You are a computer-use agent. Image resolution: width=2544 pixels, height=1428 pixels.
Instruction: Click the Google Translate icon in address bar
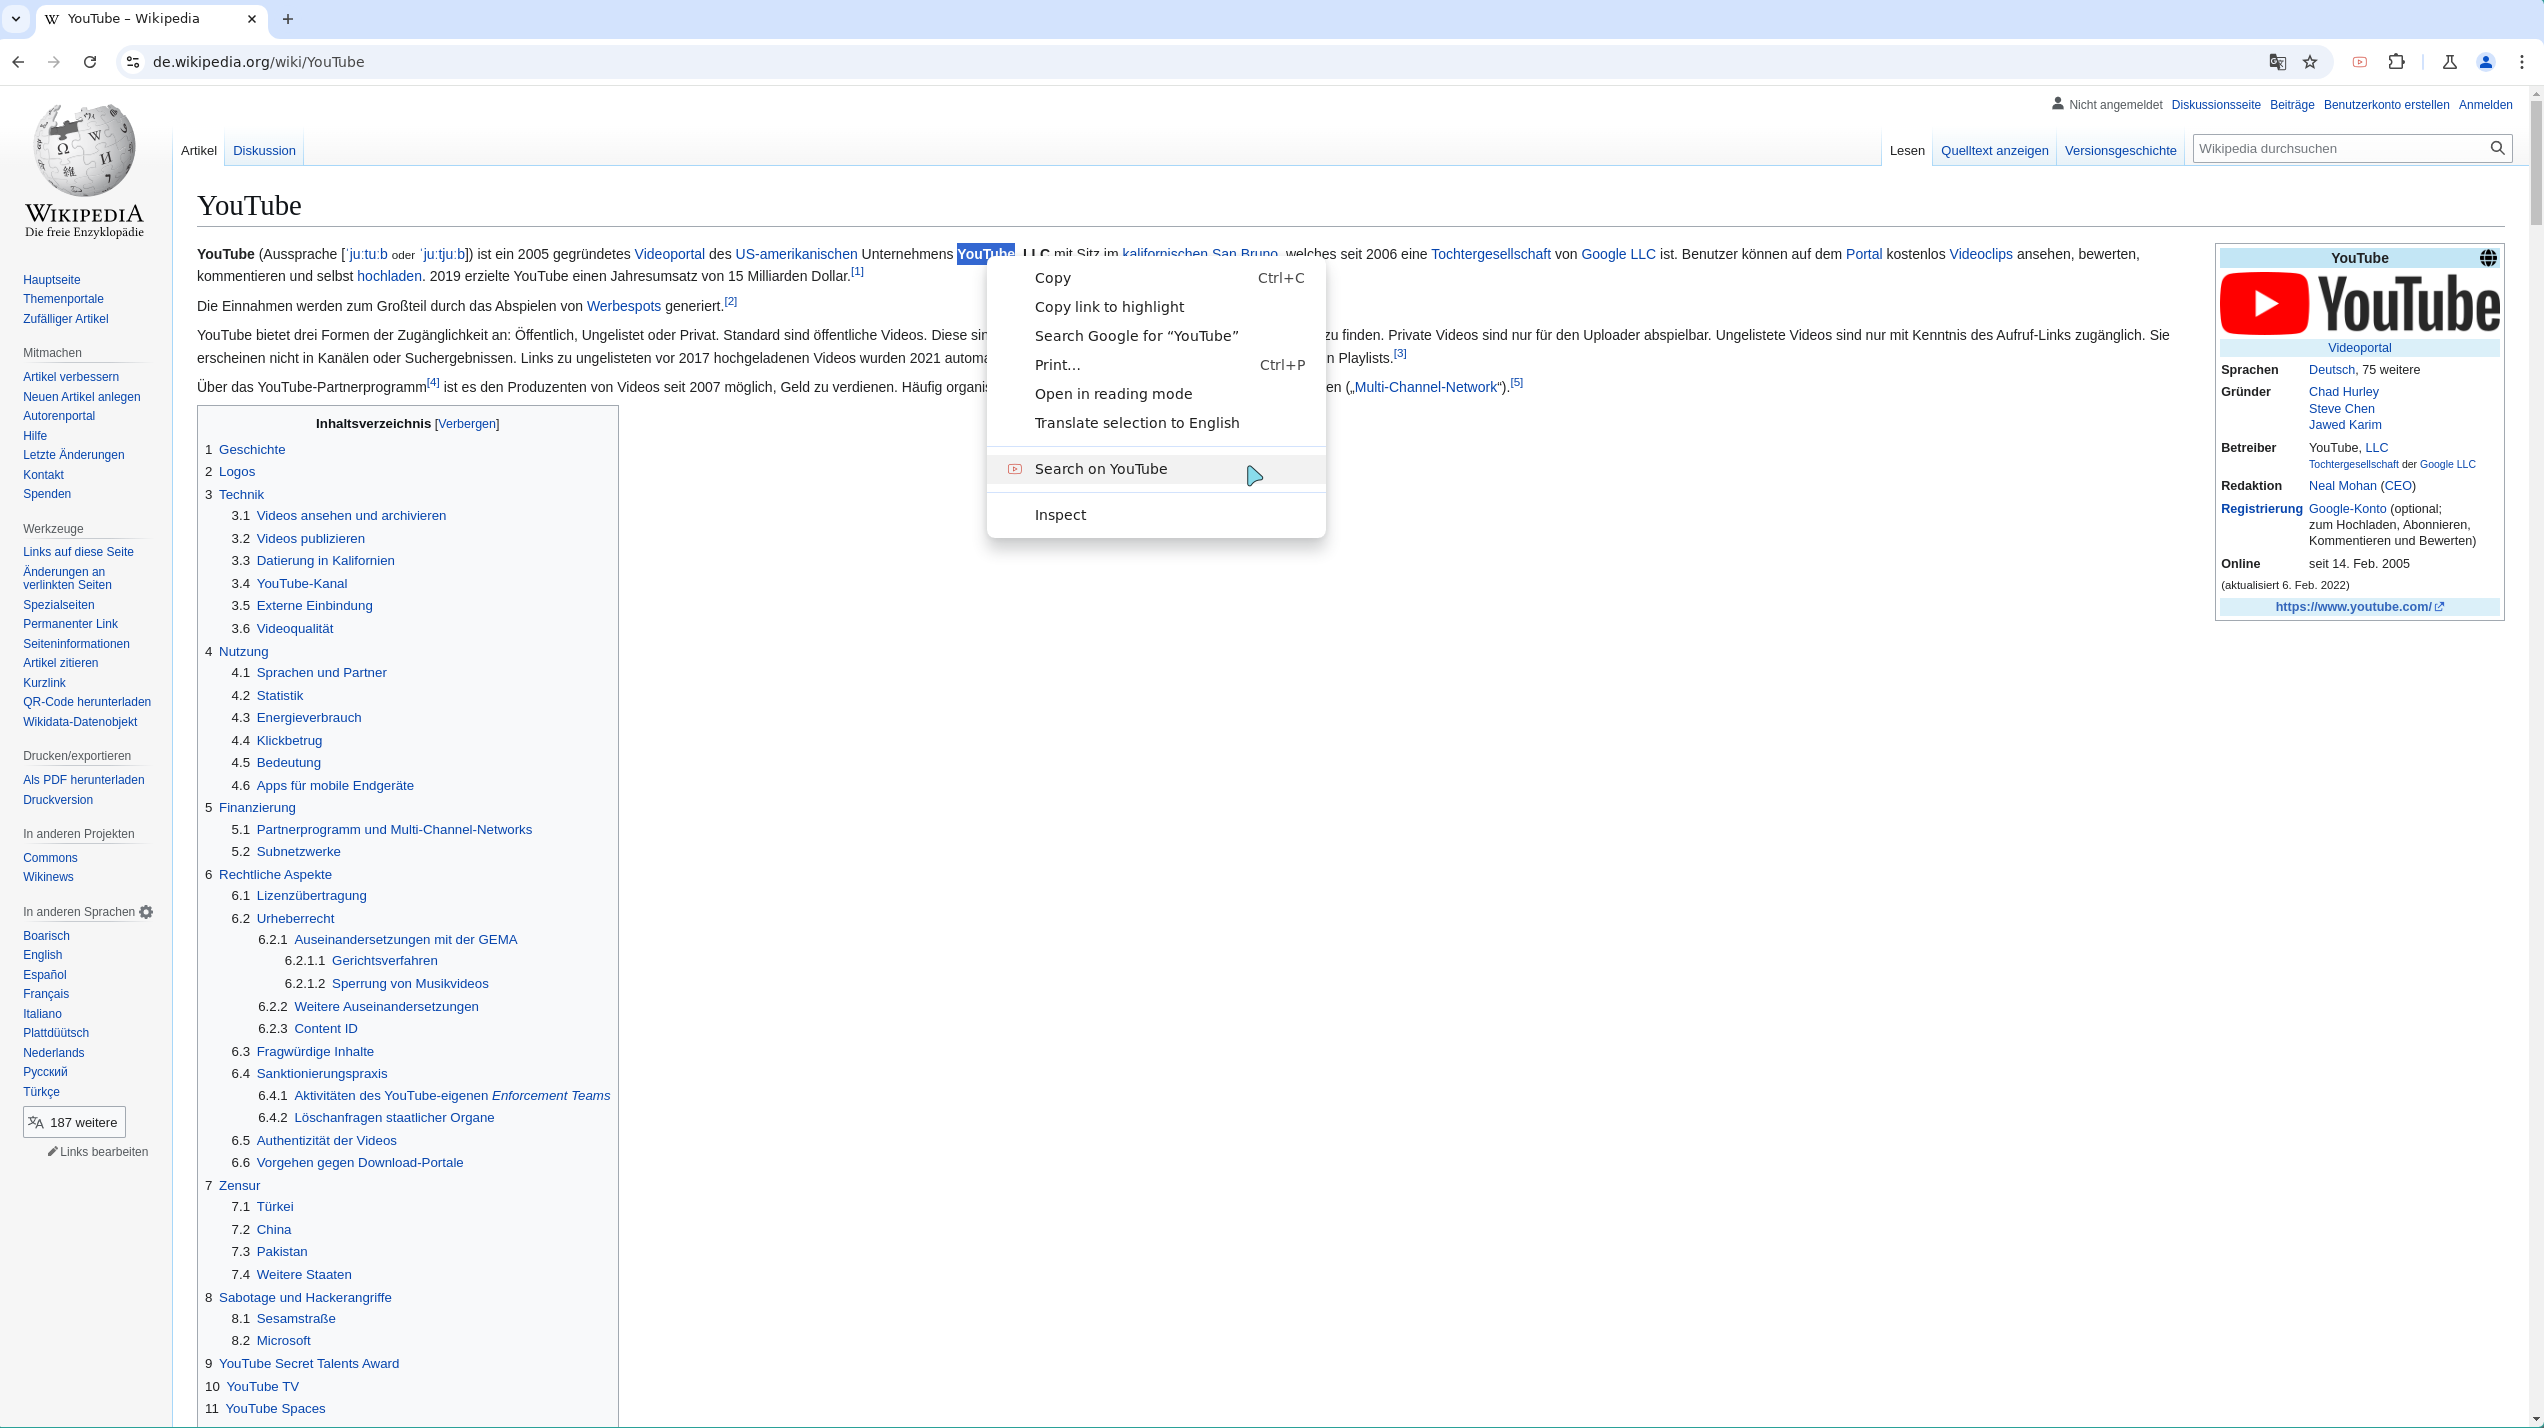[2277, 61]
